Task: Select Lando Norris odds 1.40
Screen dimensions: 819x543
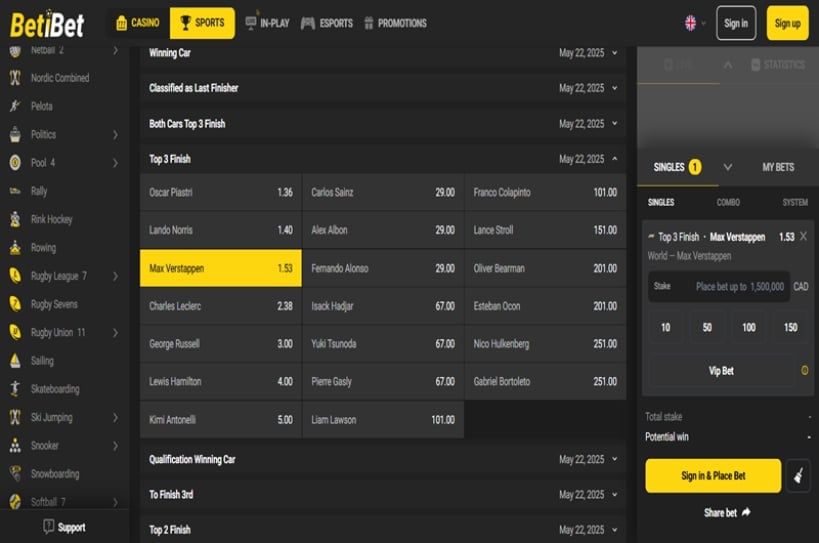Action: (x=220, y=230)
